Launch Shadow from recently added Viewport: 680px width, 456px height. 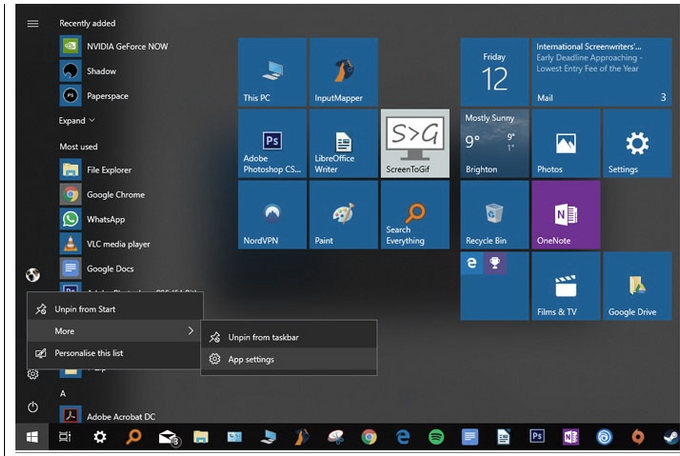(88, 71)
